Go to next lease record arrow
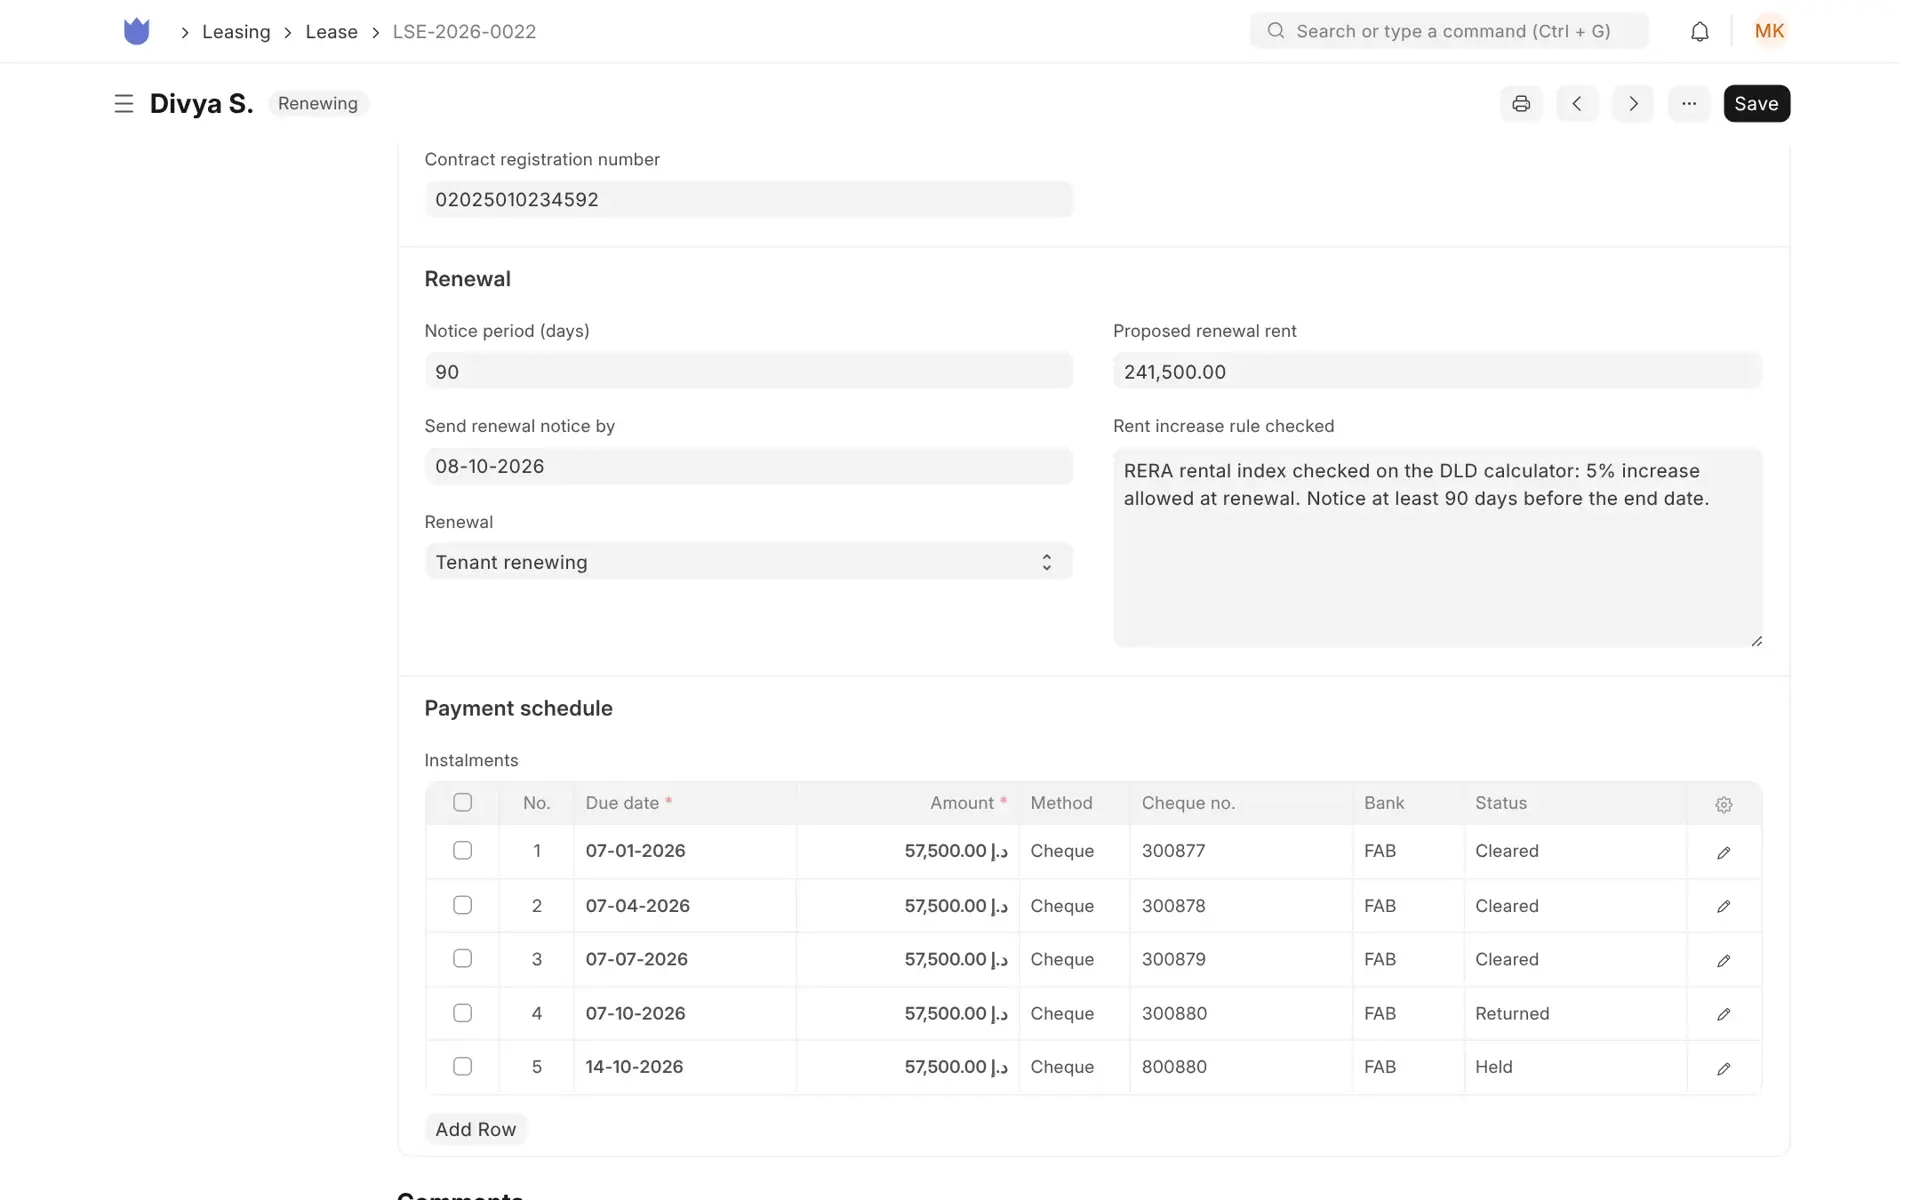The width and height of the screenshot is (1920, 1200). (x=1633, y=104)
